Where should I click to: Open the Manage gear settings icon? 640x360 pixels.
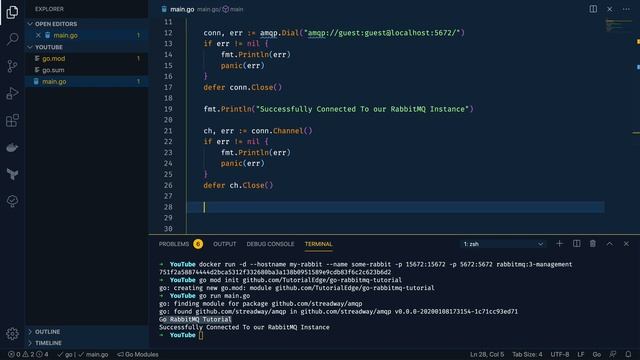pyautogui.click(x=12, y=334)
